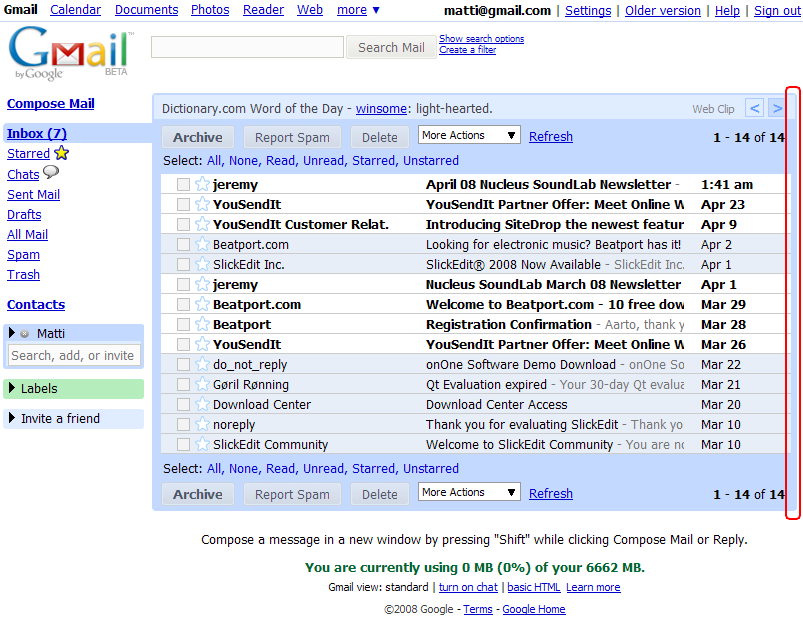This screenshot has width=803, height=623.
Task: Focus the mail search input field
Action: click(247, 47)
